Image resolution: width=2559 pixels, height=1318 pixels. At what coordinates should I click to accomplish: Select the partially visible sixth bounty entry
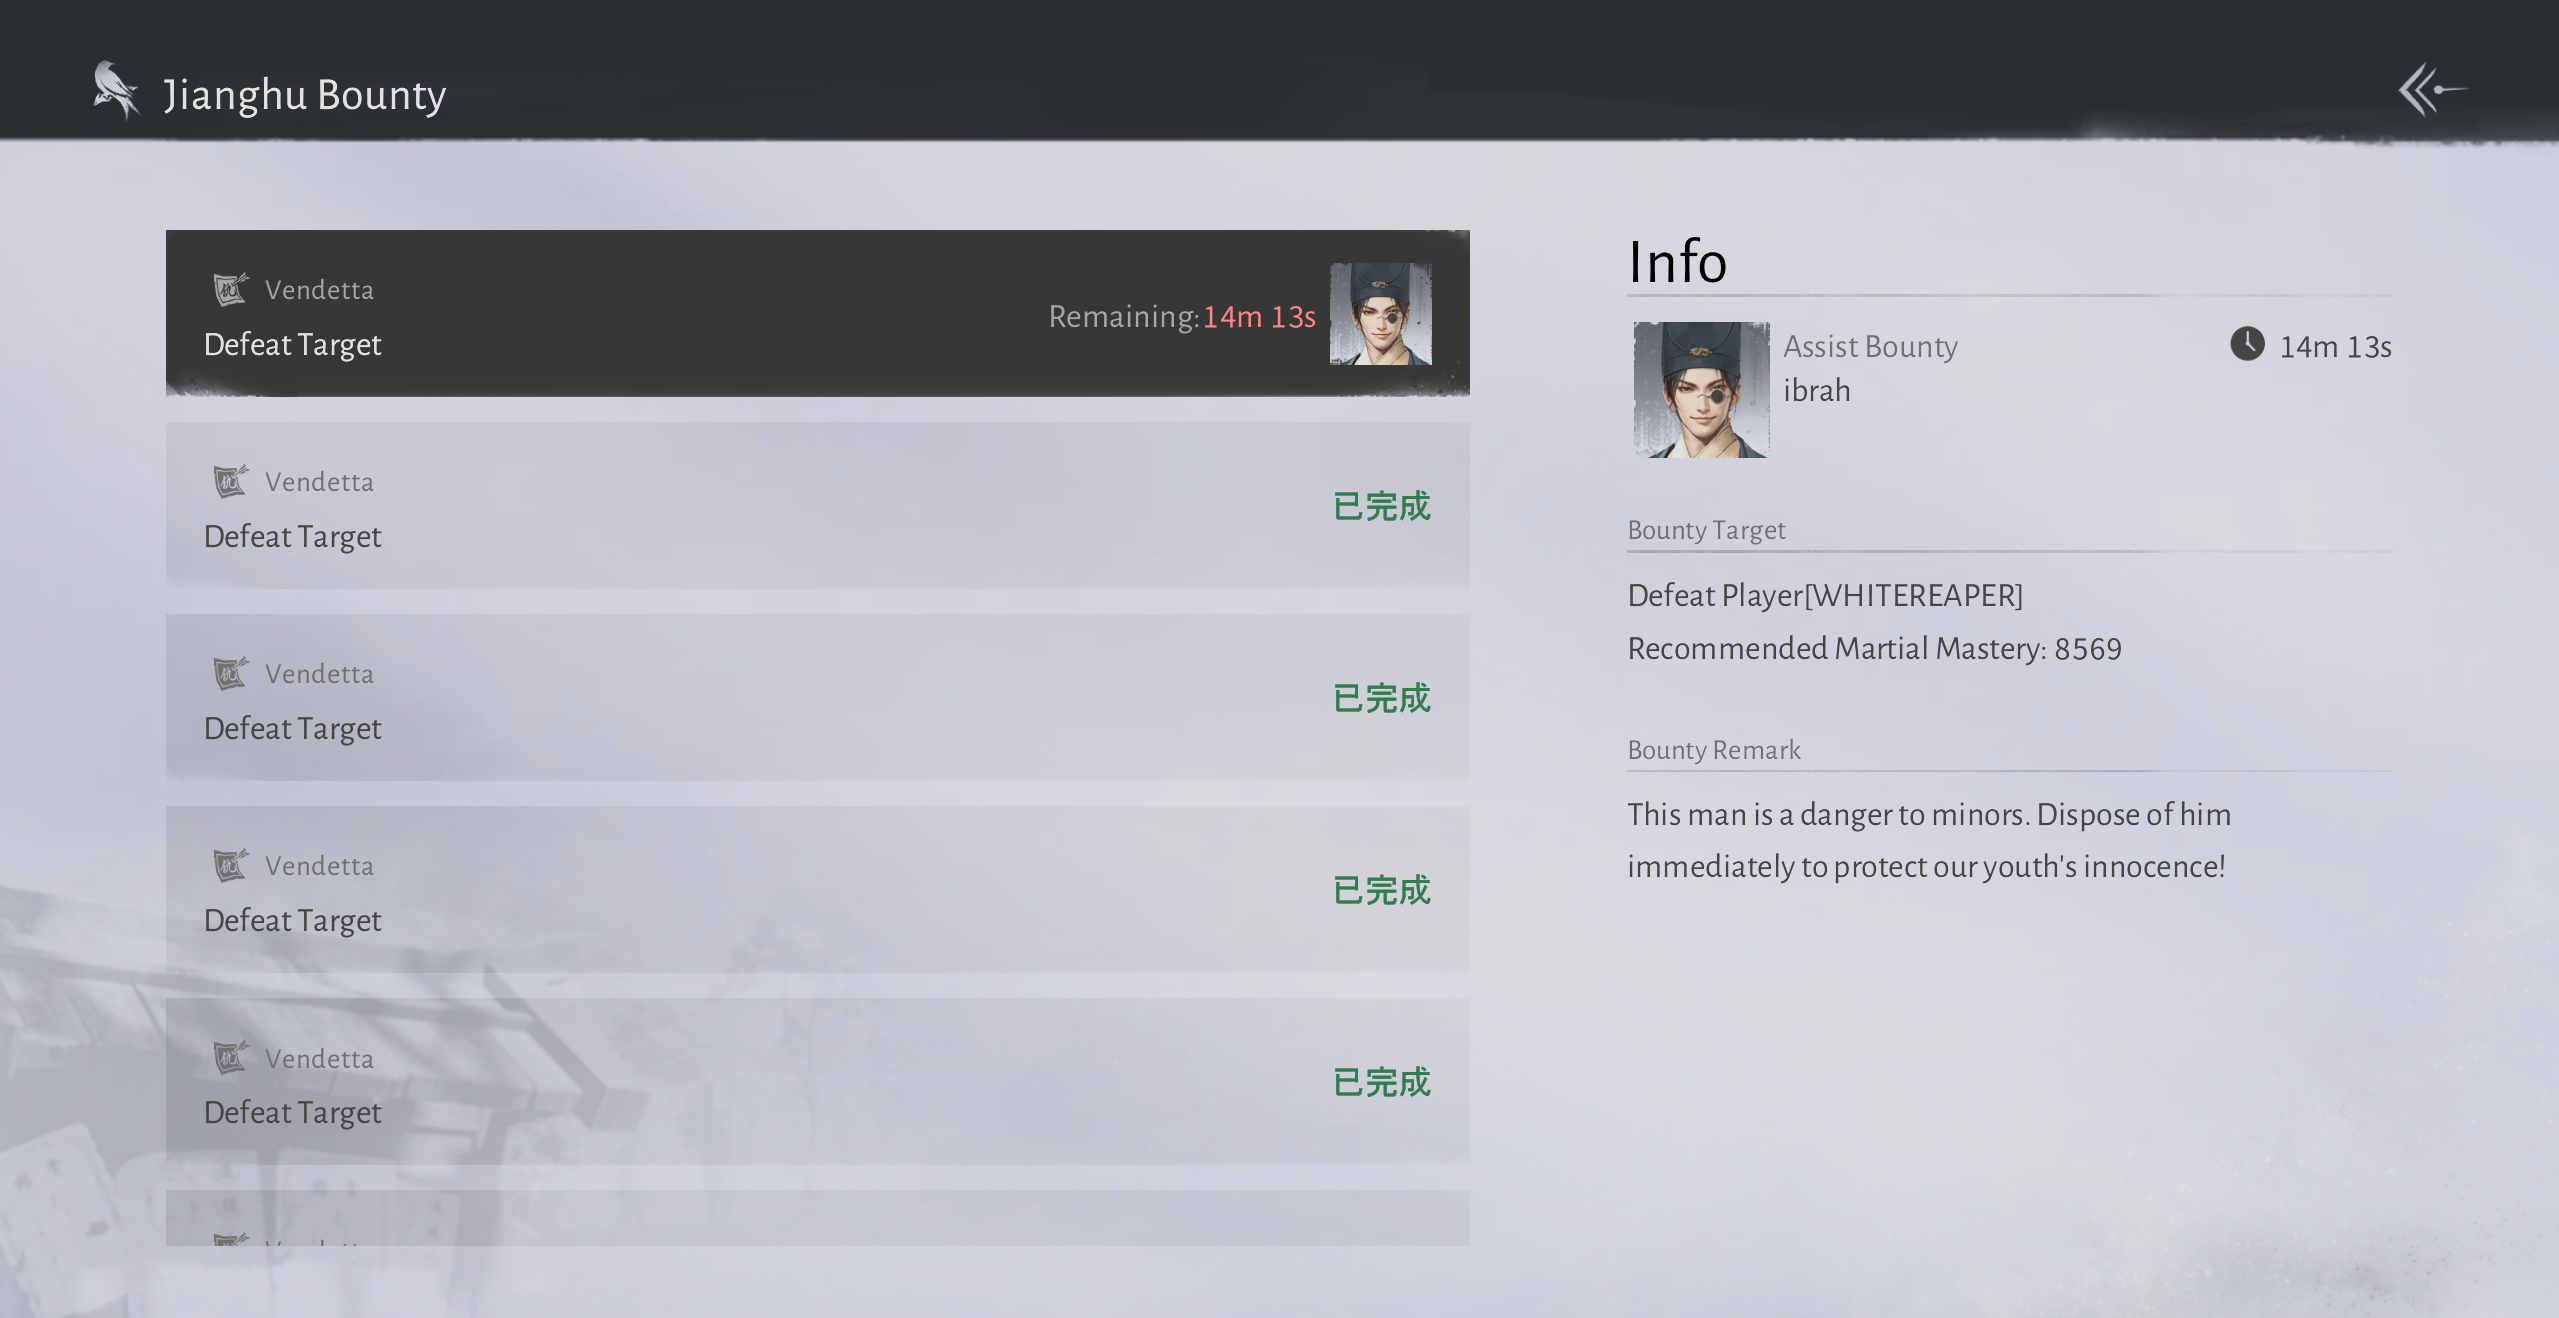click(817, 1218)
